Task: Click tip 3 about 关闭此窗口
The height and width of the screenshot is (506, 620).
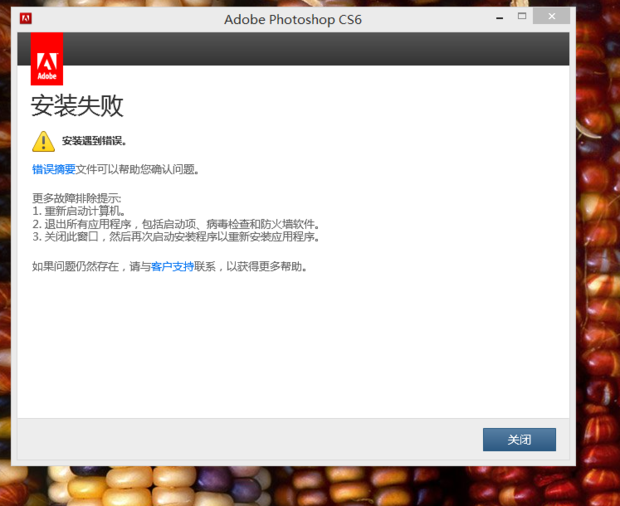Action: (x=176, y=237)
